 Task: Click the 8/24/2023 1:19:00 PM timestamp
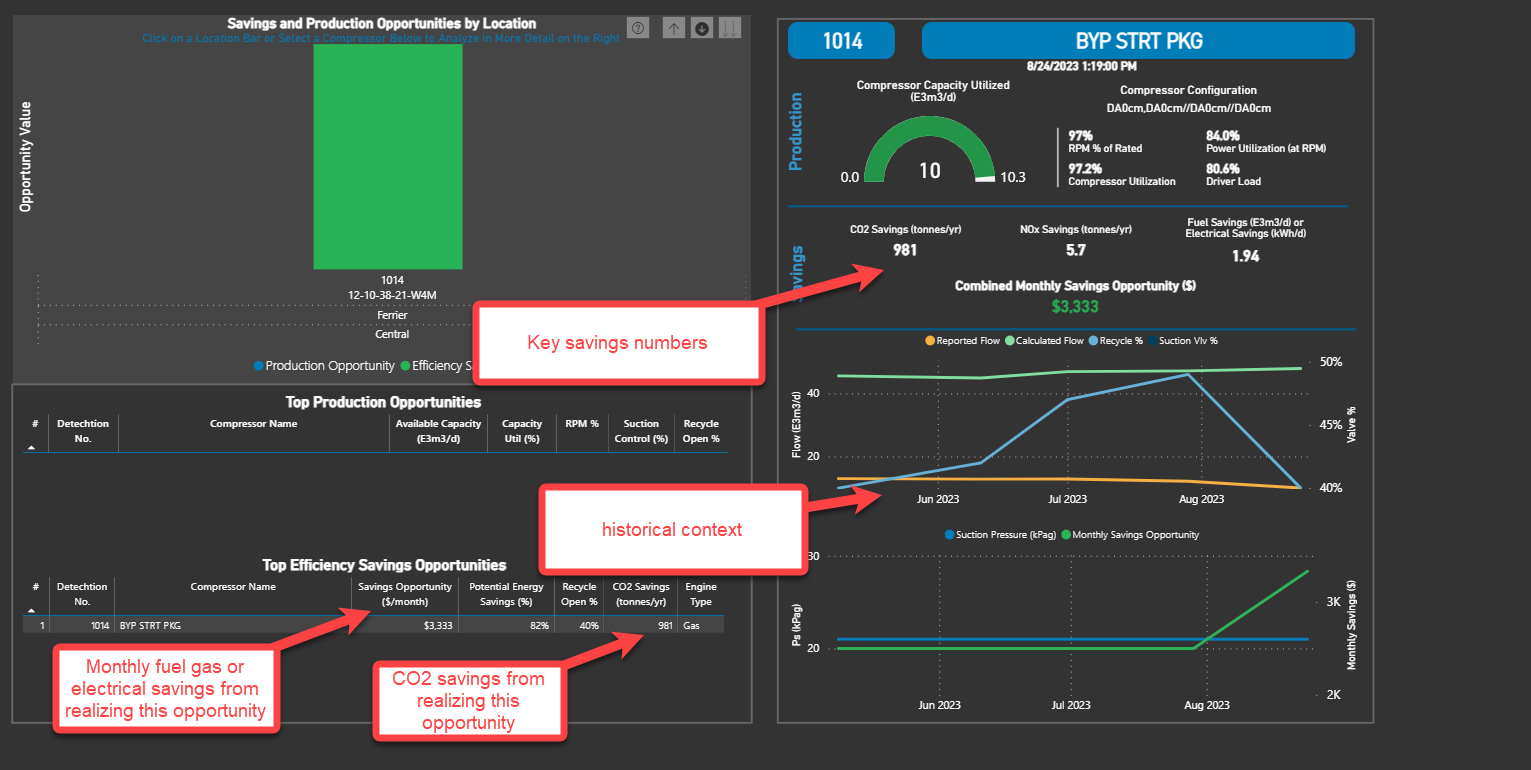click(x=1082, y=66)
